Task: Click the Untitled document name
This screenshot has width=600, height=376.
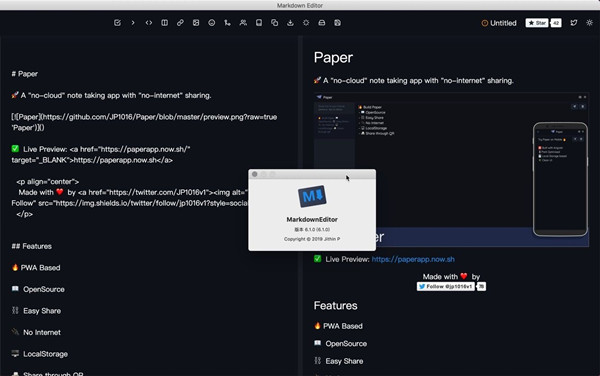Action: pos(503,23)
